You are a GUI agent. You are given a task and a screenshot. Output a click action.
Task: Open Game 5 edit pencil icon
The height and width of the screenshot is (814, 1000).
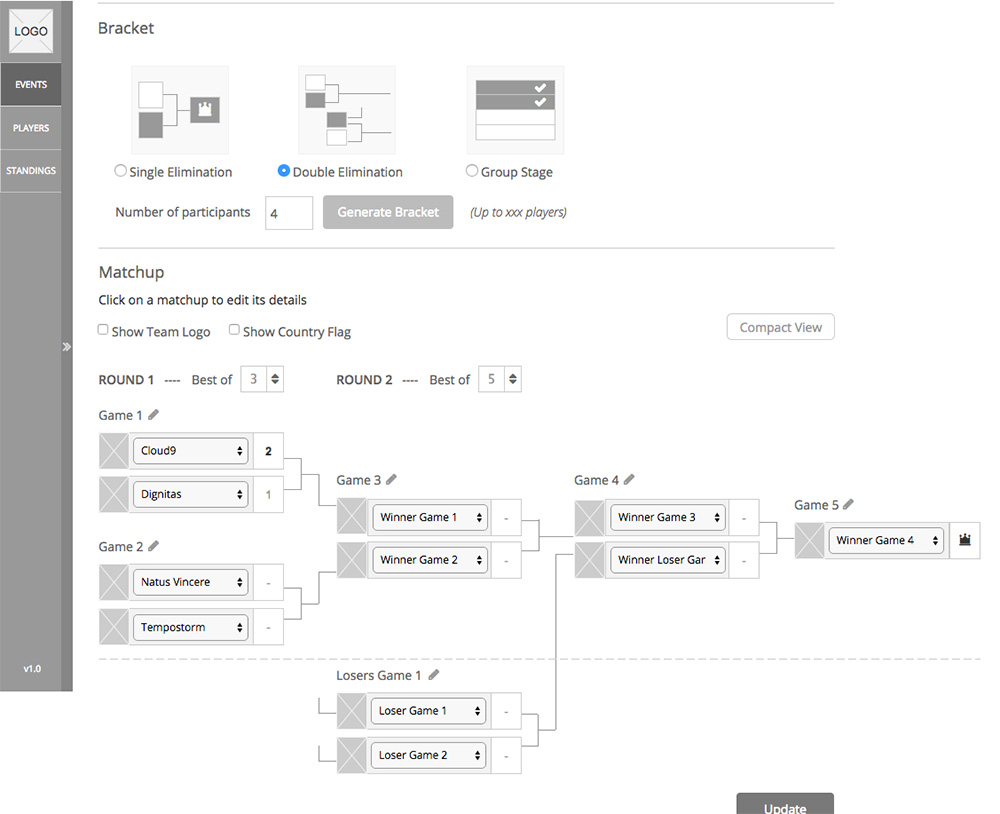849,504
